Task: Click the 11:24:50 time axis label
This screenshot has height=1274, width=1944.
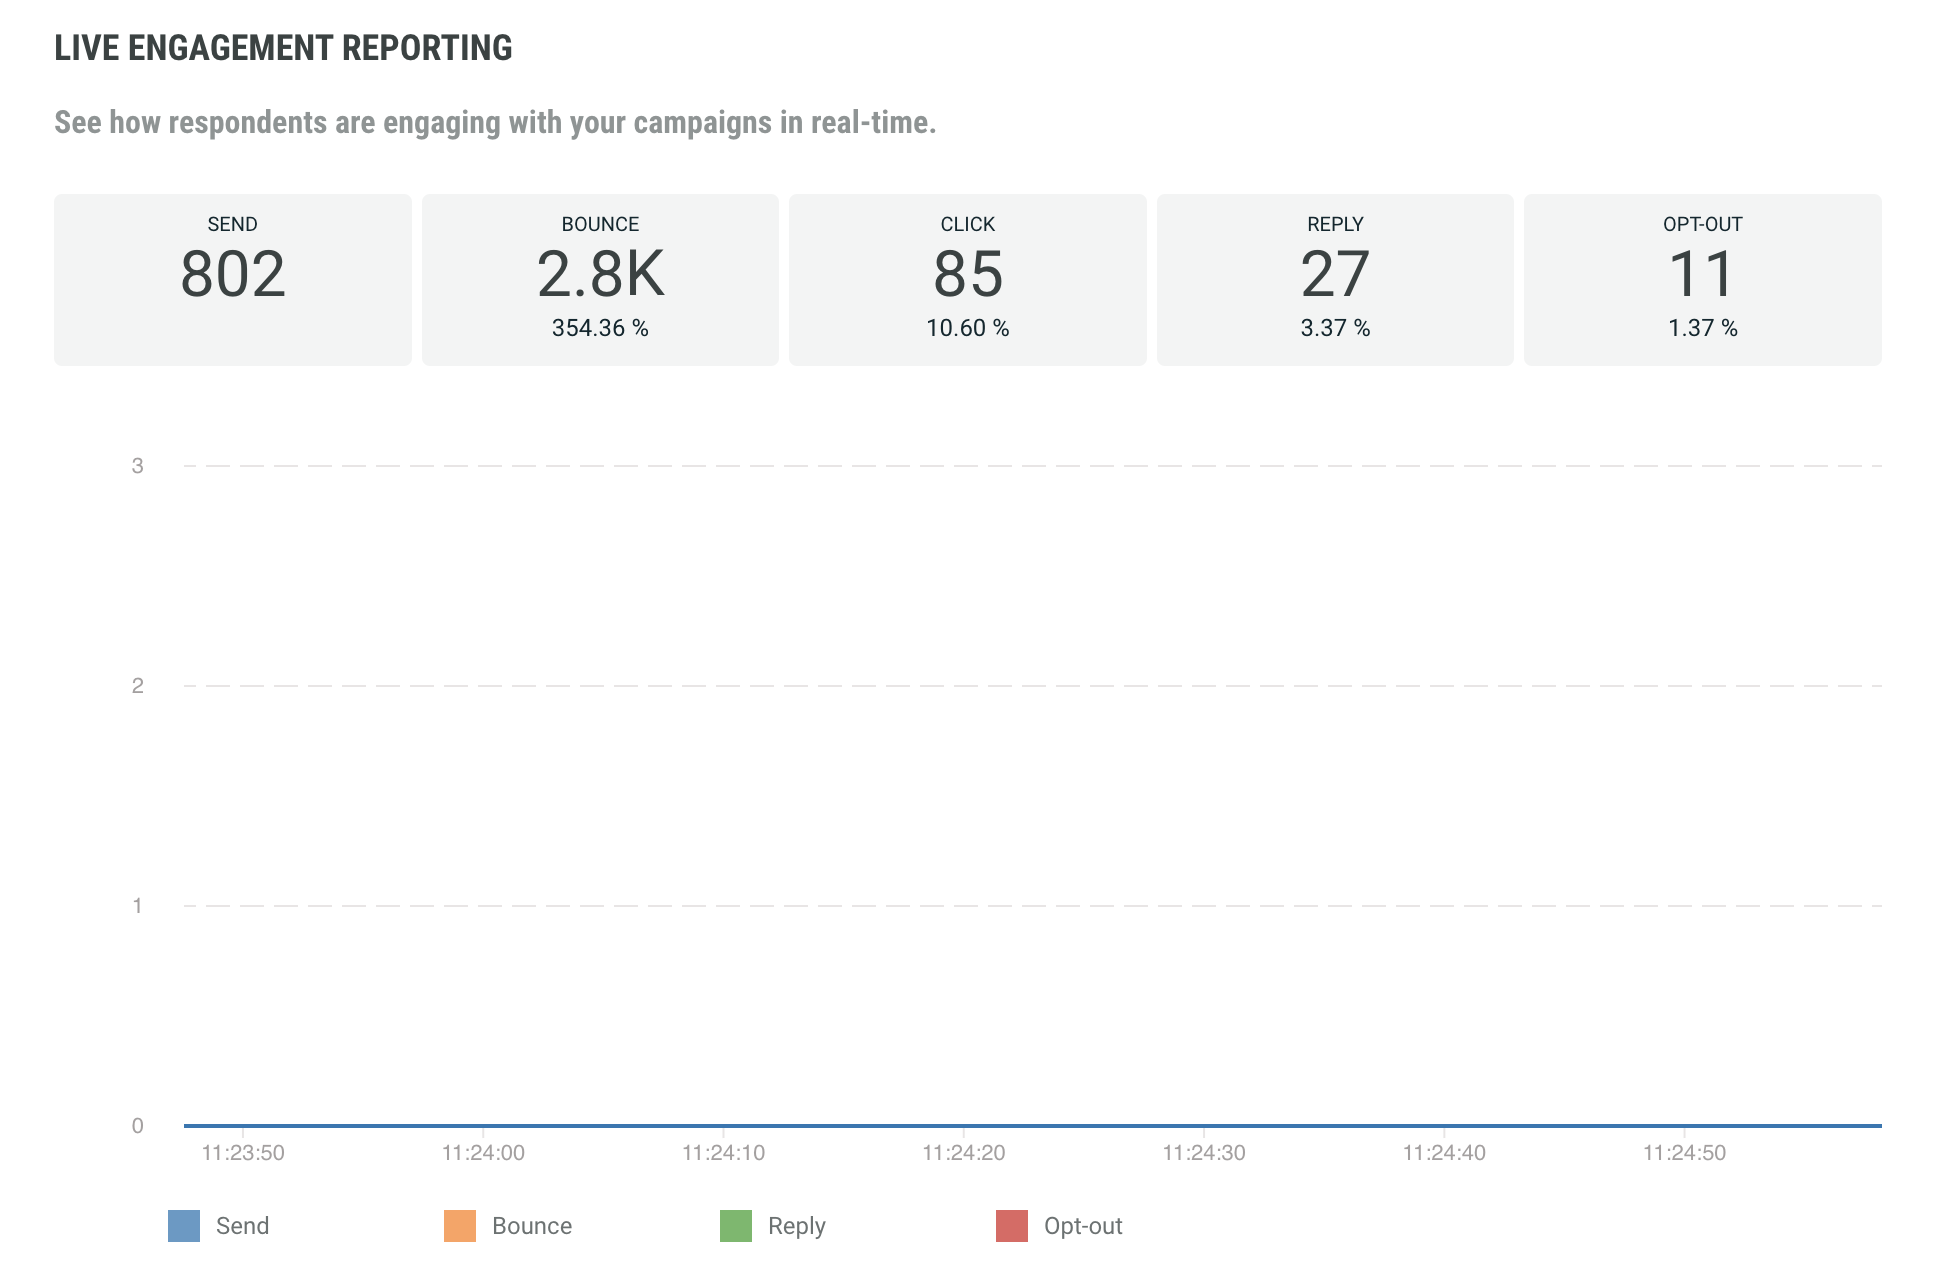Action: 1684,1153
